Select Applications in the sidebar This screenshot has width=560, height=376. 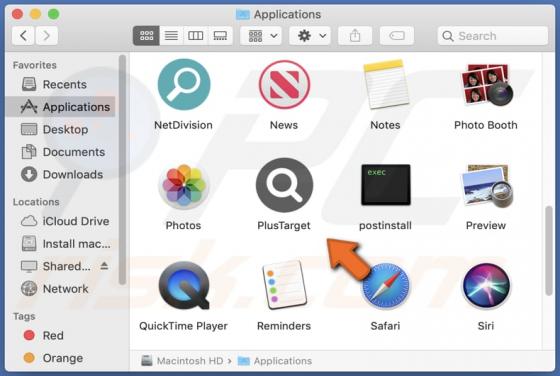[61, 107]
